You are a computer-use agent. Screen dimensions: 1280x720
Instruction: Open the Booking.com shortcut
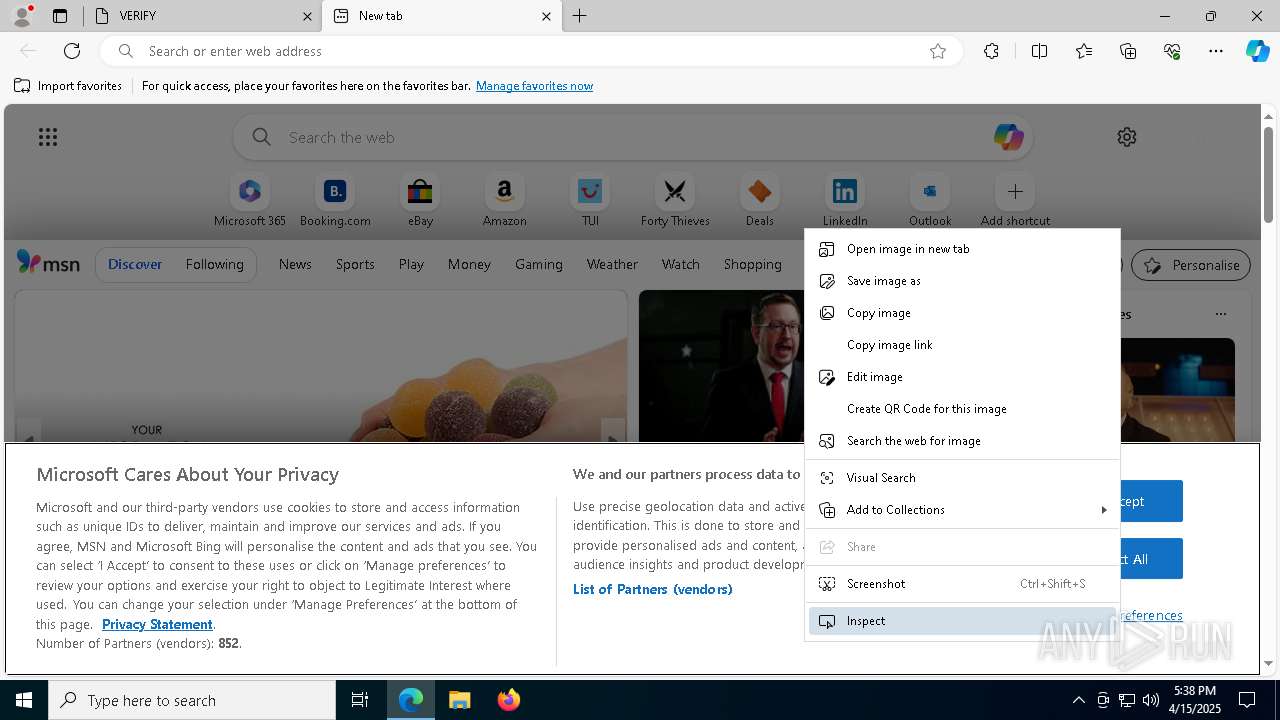tap(335, 201)
